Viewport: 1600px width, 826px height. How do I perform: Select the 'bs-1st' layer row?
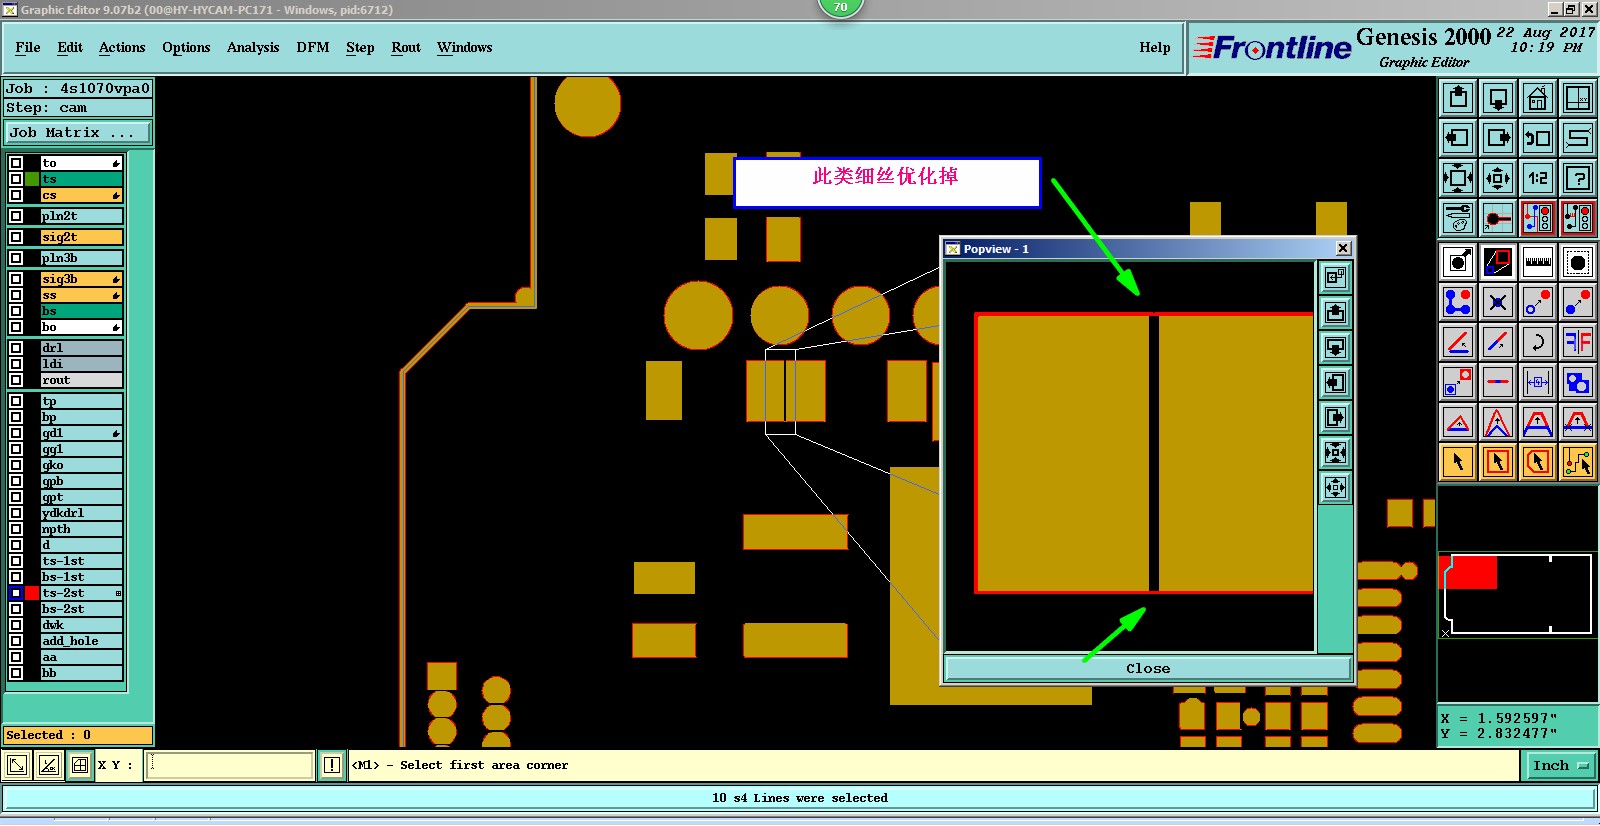click(81, 577)
